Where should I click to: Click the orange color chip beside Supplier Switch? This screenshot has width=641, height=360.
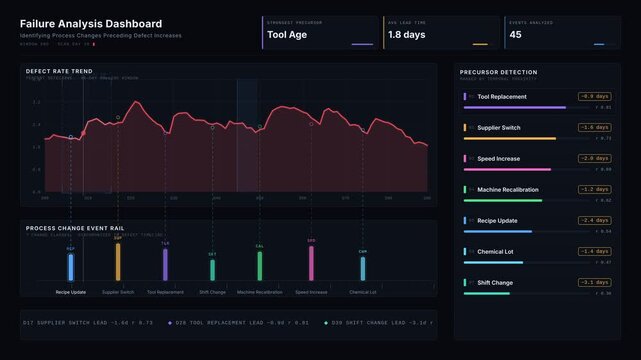pyautogui.click(x=465, y=127)
